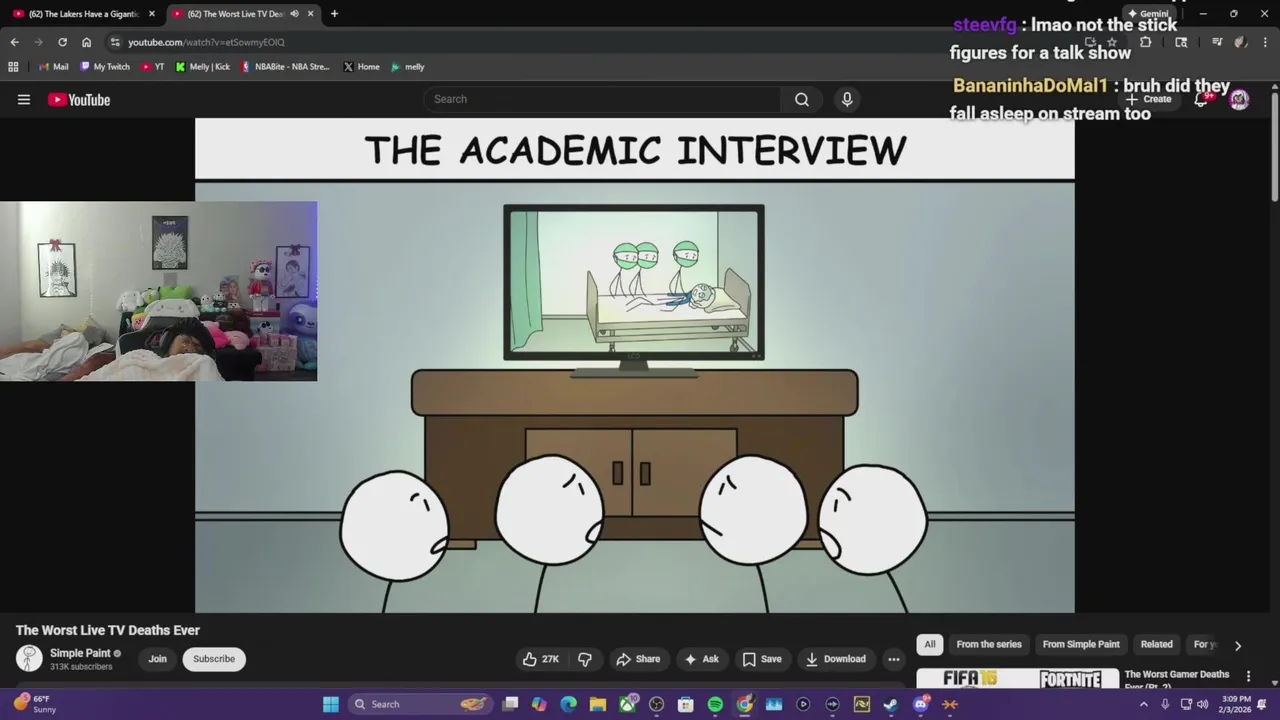Screen dimensions: 1280x720
Task: Open more options for Worst Gamer Deaths video
Action: tap(1248, 677)
